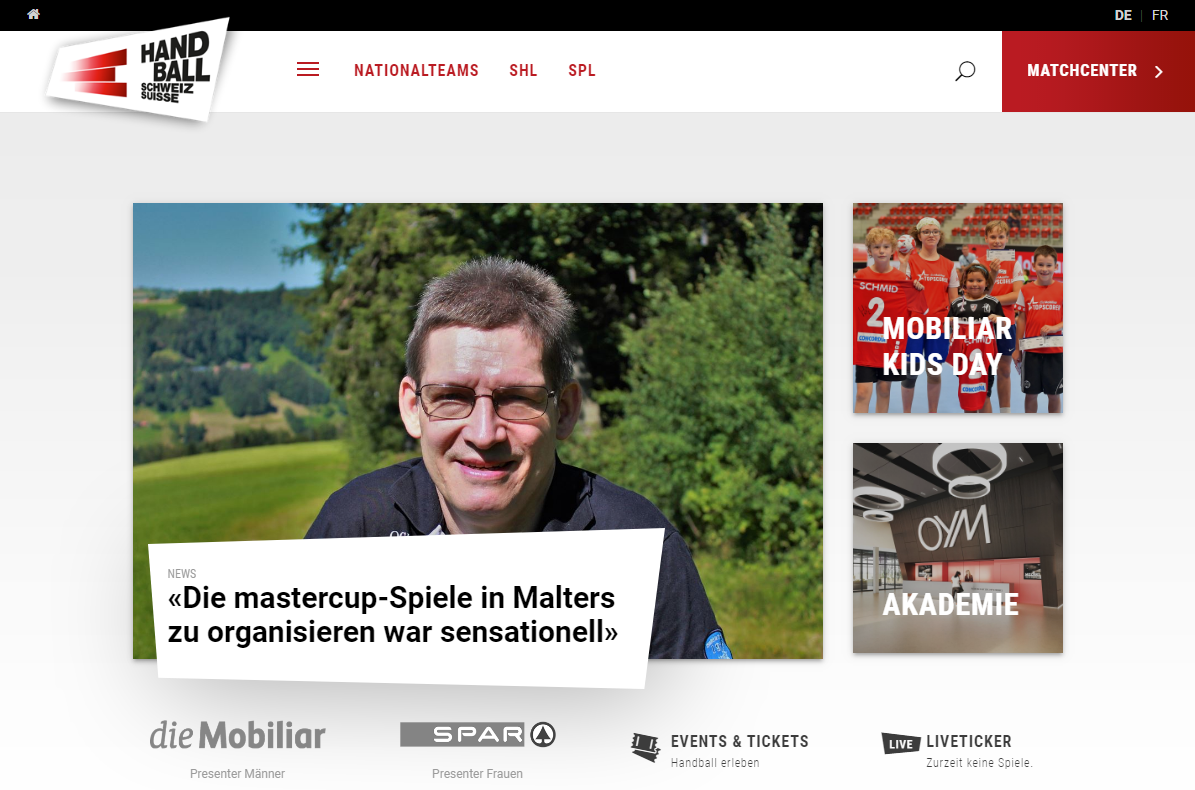Image resolution: width=1195 pixels, height=790 pixels.
Task: Open the Events & Tickets link
Action: (x=739, y=741)
